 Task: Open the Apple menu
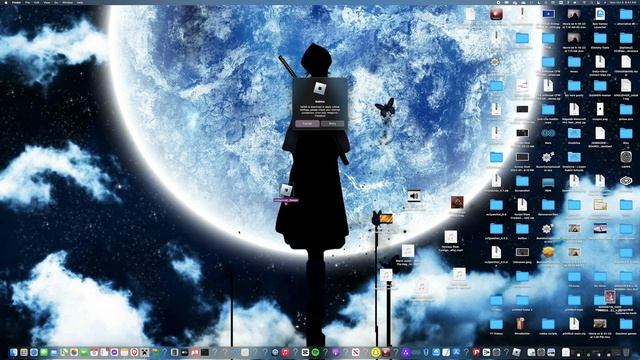click(x=6, y=2)
